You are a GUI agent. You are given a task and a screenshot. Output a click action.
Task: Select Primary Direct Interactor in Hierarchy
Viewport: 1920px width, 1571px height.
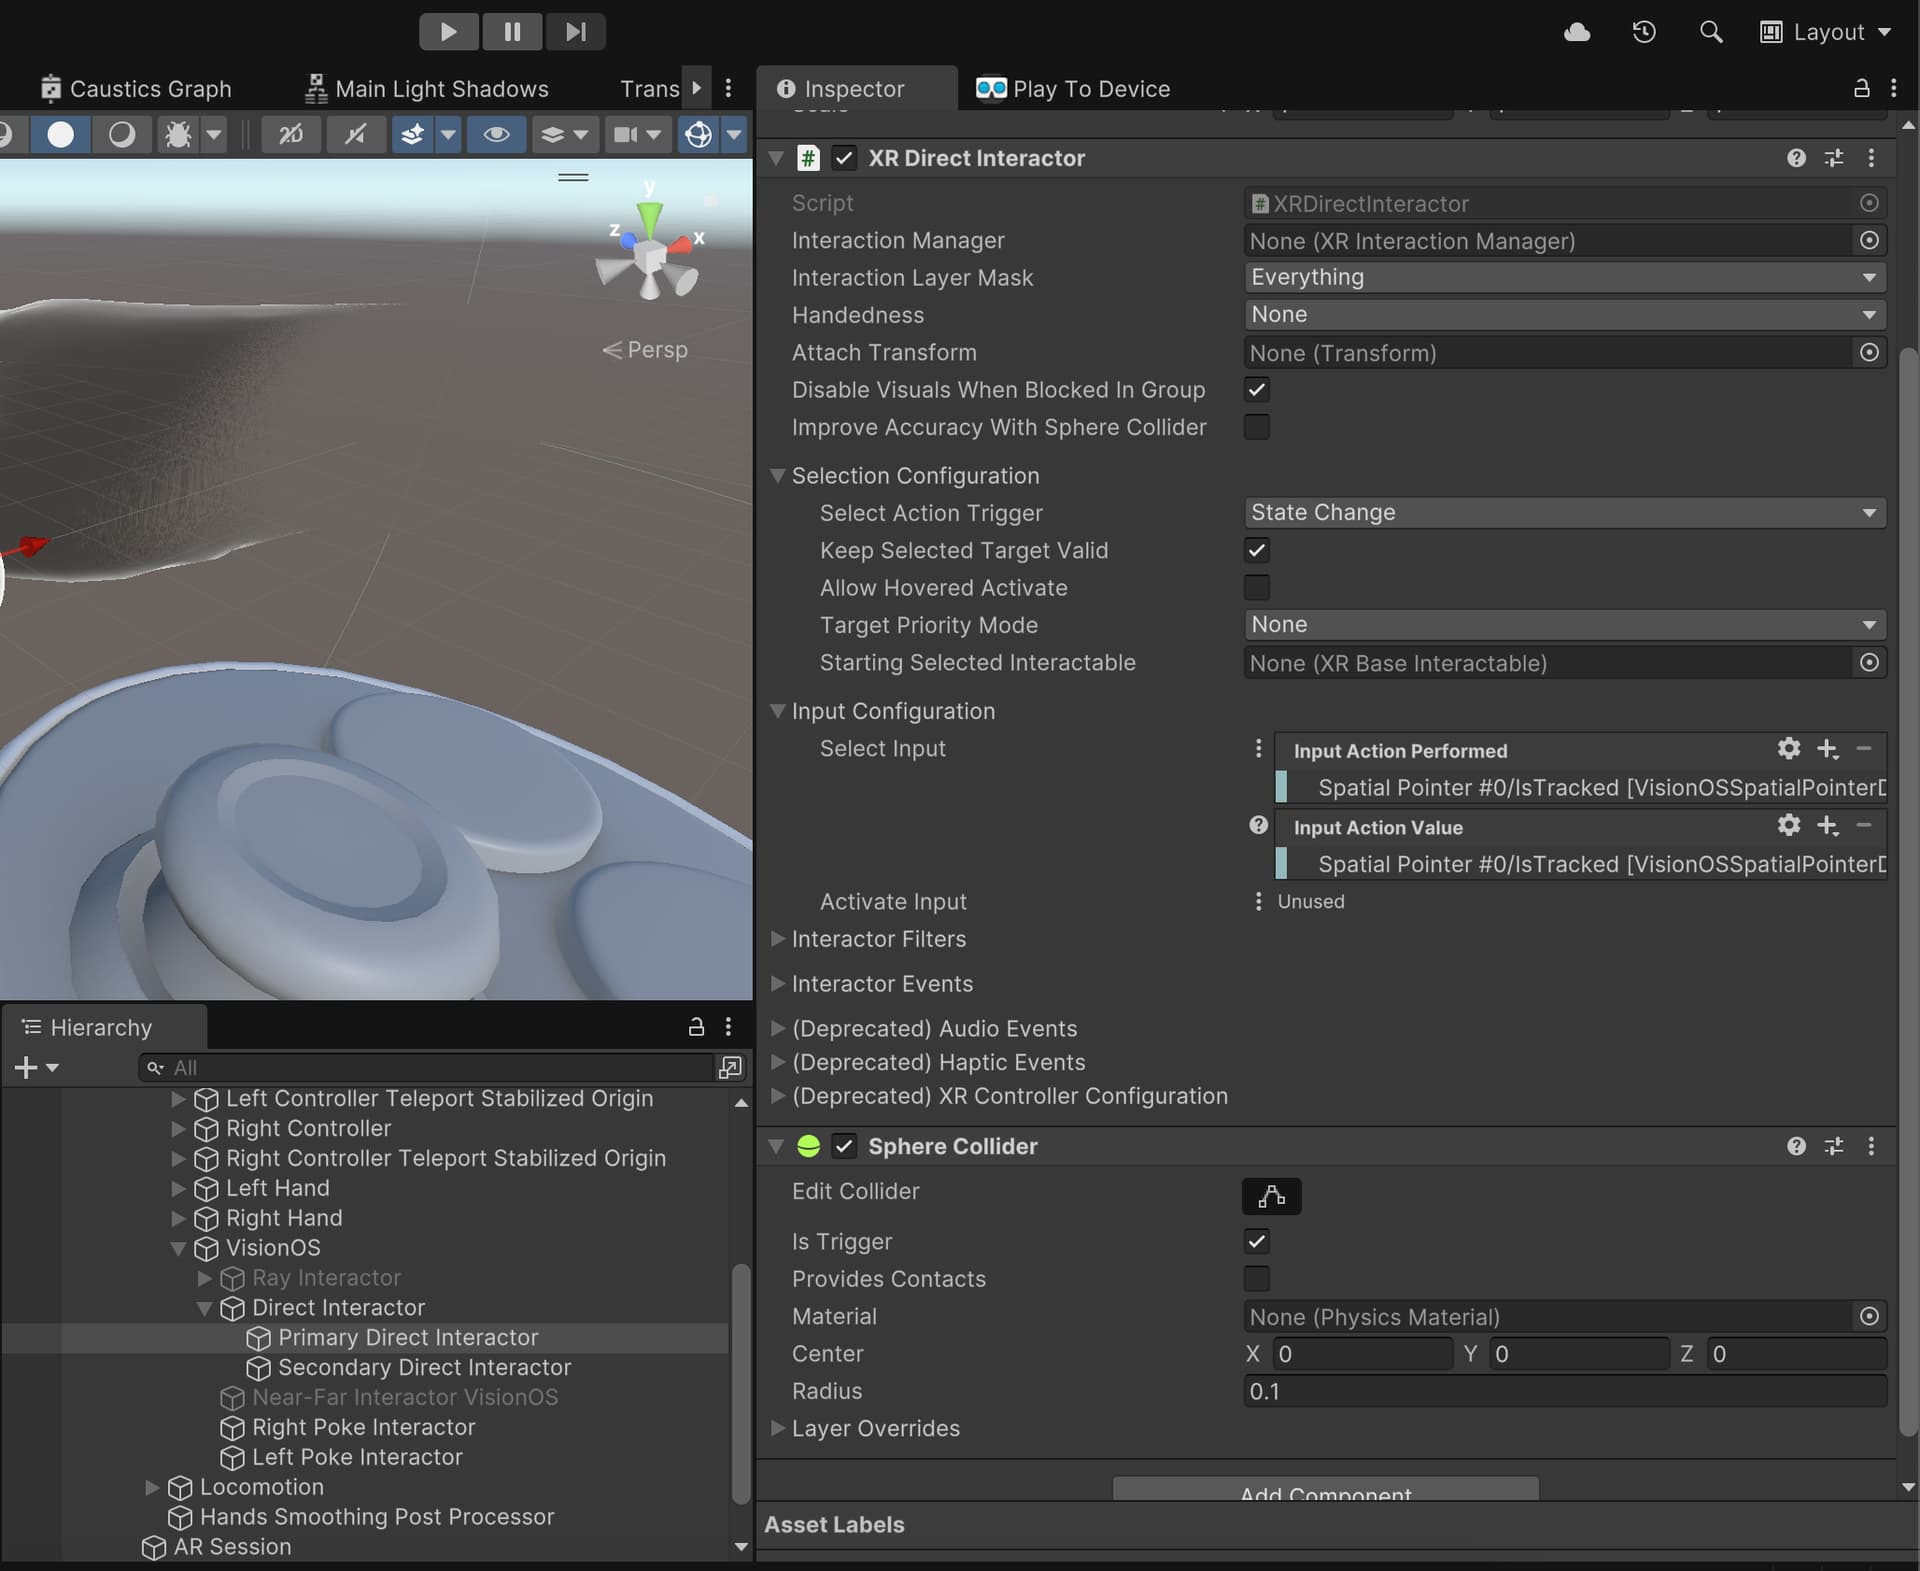(x=407, y=1337)
